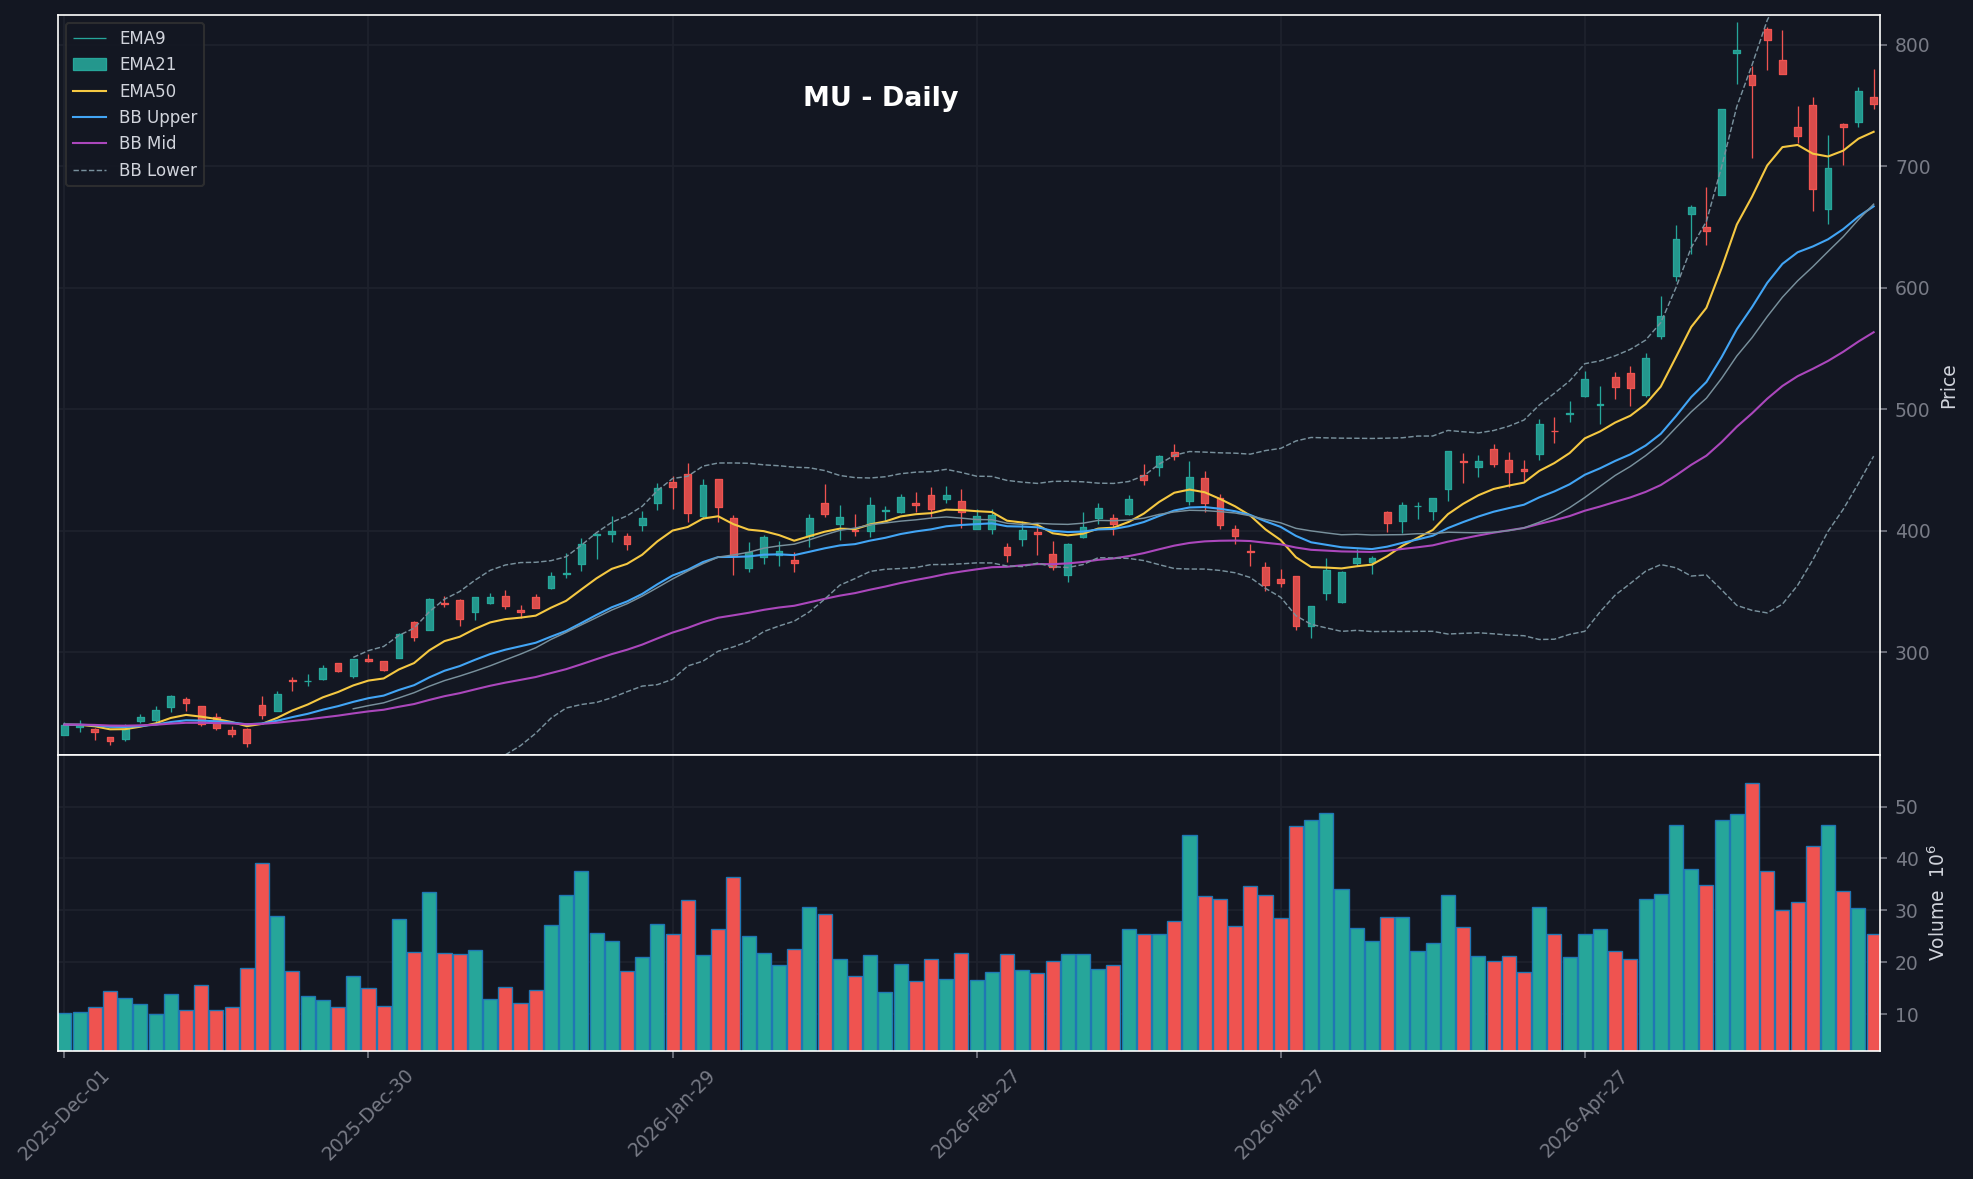The height and width of the screenshot is (1179, 1973).
Task: Click the 2026-Mar-27 date label
Action: coord(1280,1114)
